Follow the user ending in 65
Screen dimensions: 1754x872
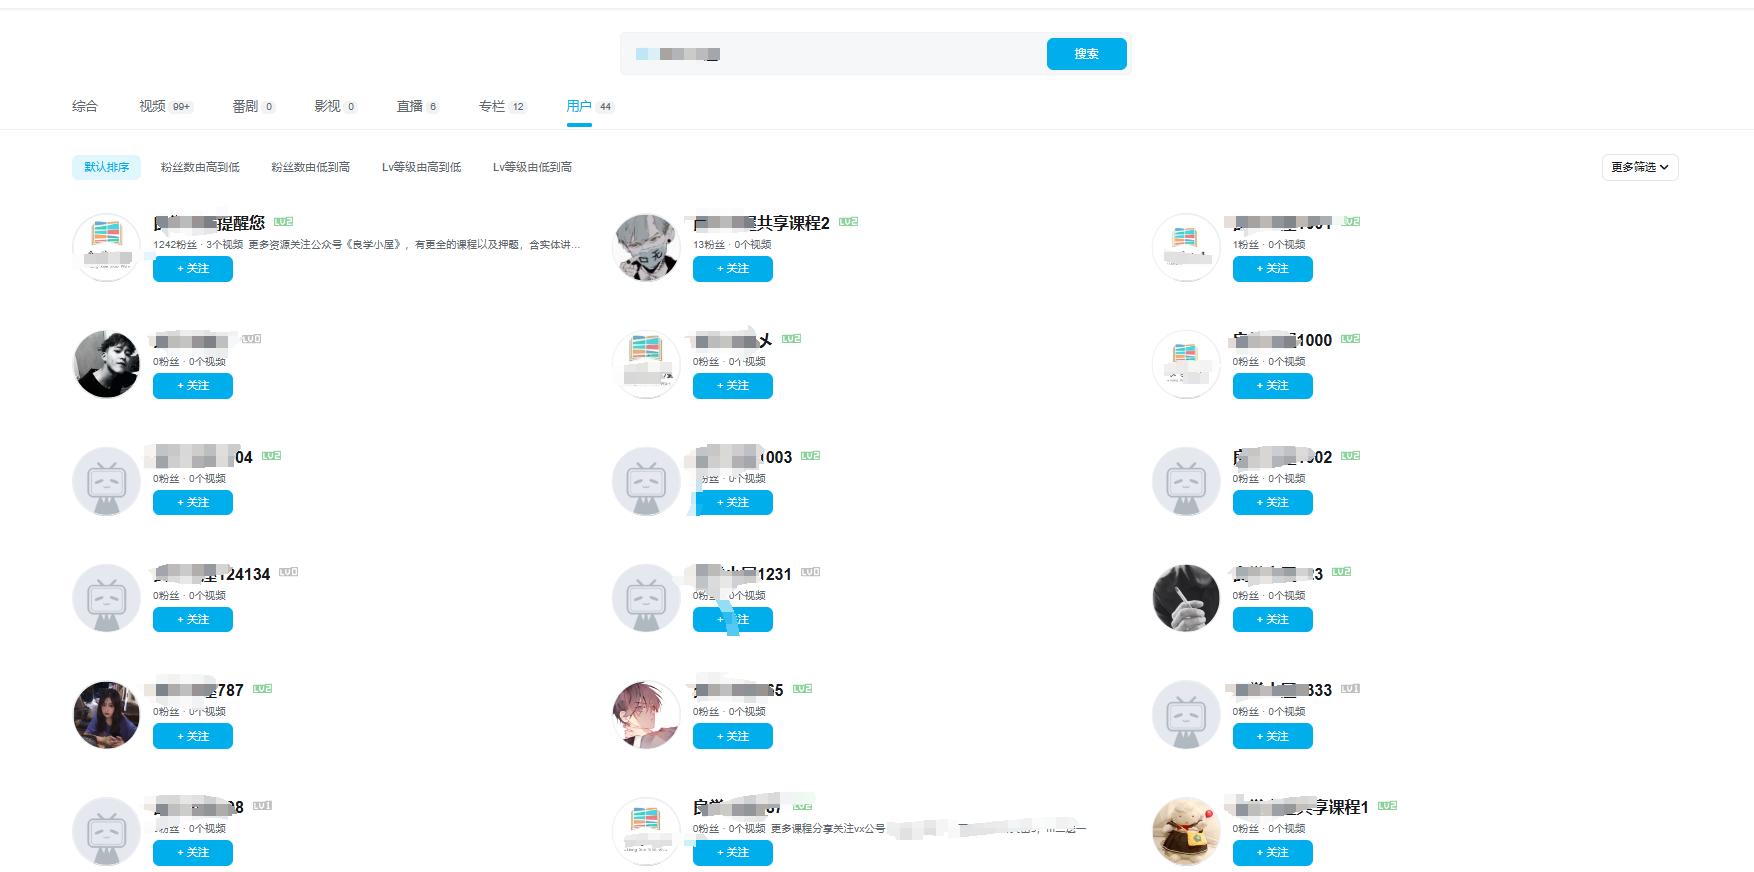tap(733, 737)
